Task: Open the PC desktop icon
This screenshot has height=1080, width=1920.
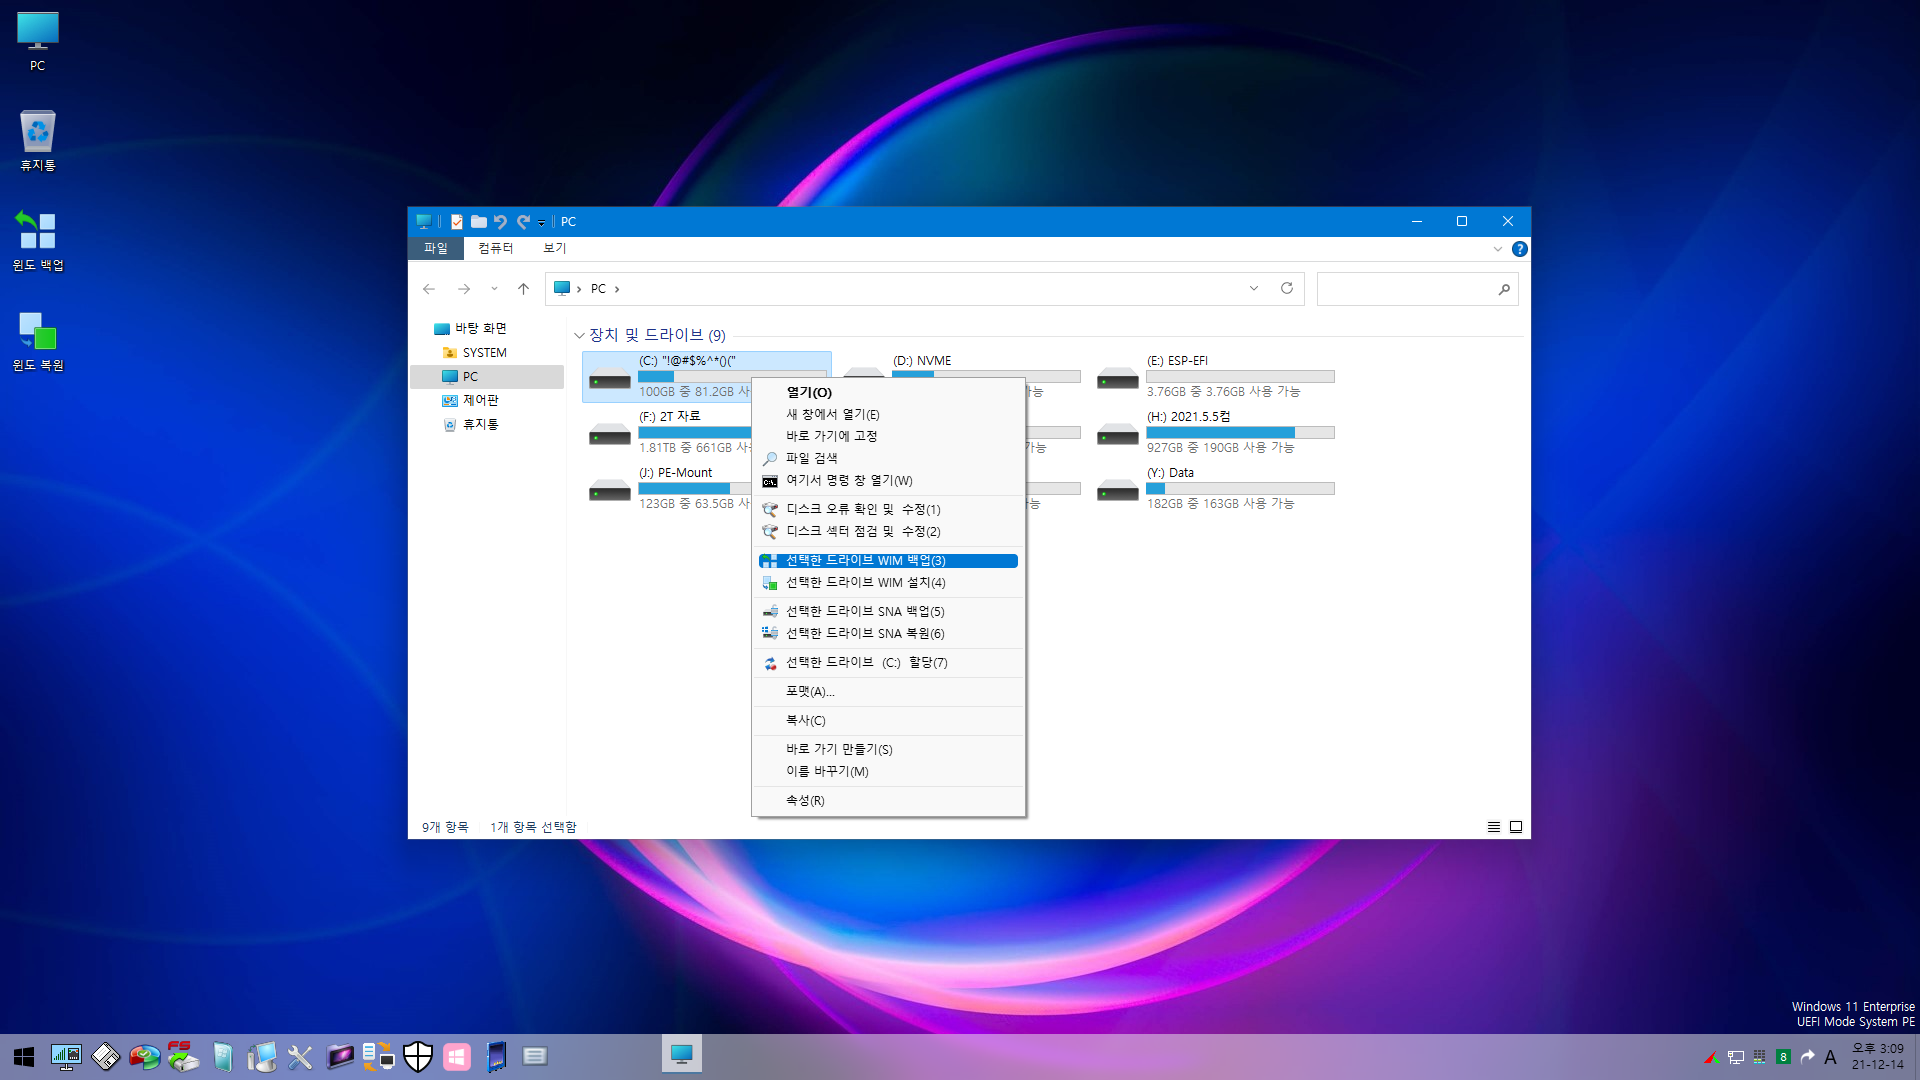Action: click(x=37, y=42)
